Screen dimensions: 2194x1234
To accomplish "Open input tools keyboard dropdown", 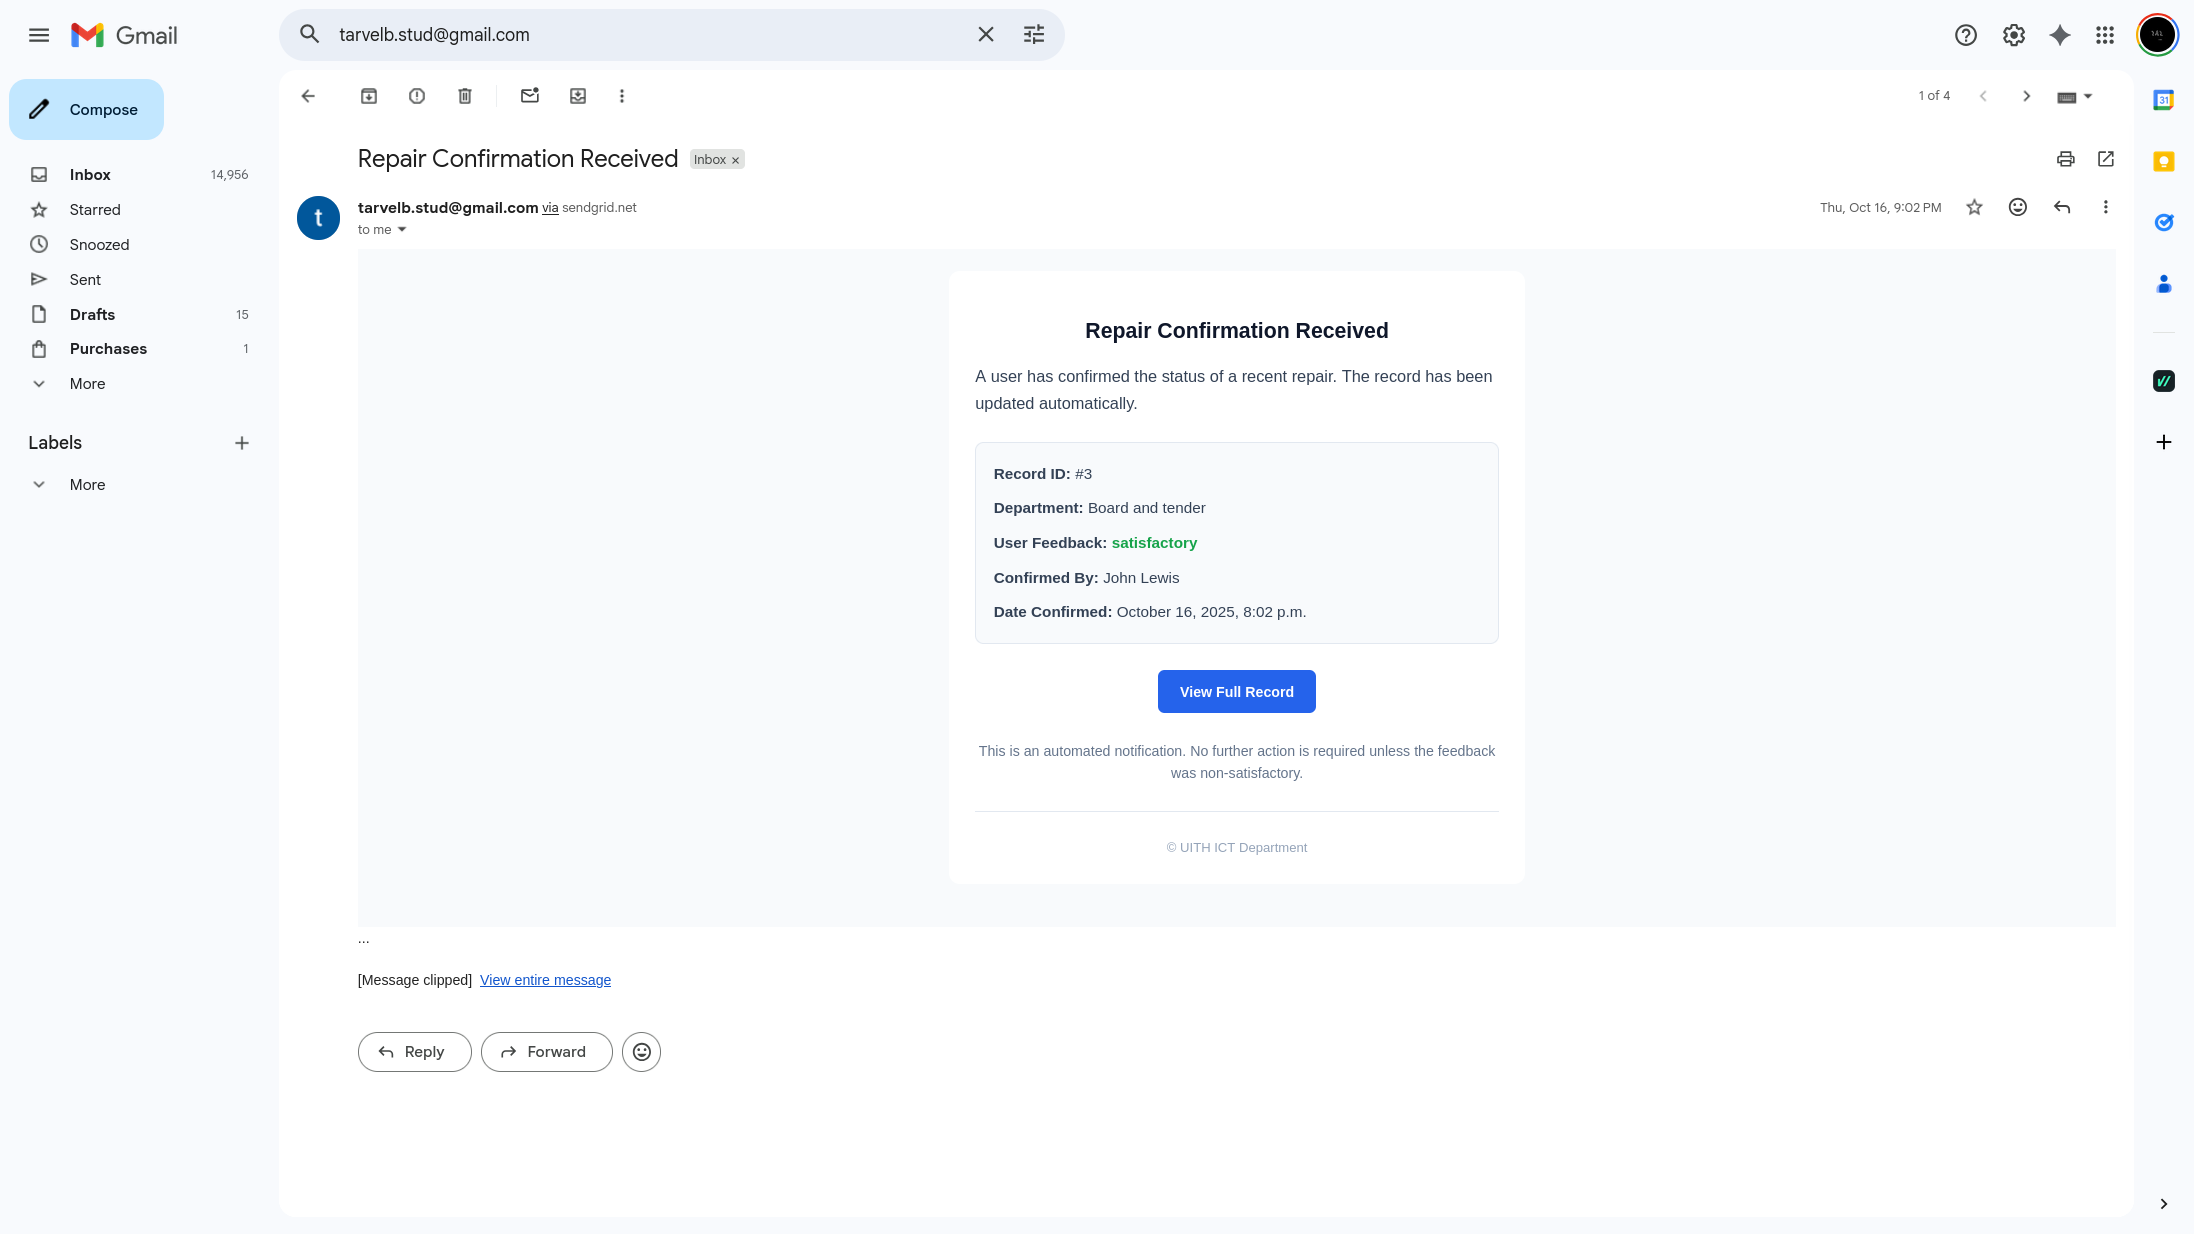I will [x=2088, y=96].
